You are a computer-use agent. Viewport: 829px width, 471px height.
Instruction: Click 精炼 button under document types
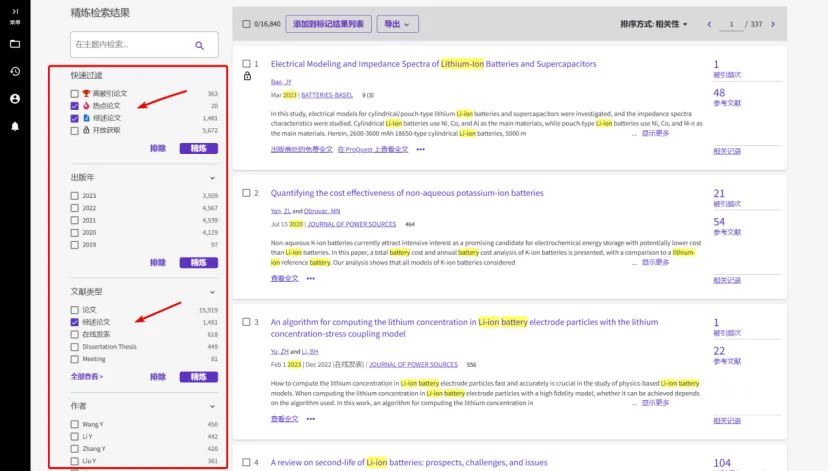tap(199, 377)
